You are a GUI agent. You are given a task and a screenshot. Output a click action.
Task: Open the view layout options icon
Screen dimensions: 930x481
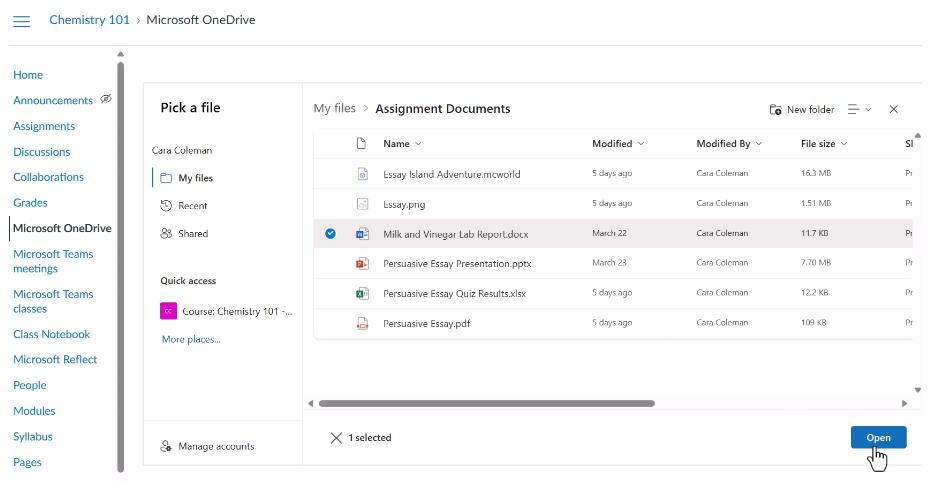coord(859,109)
